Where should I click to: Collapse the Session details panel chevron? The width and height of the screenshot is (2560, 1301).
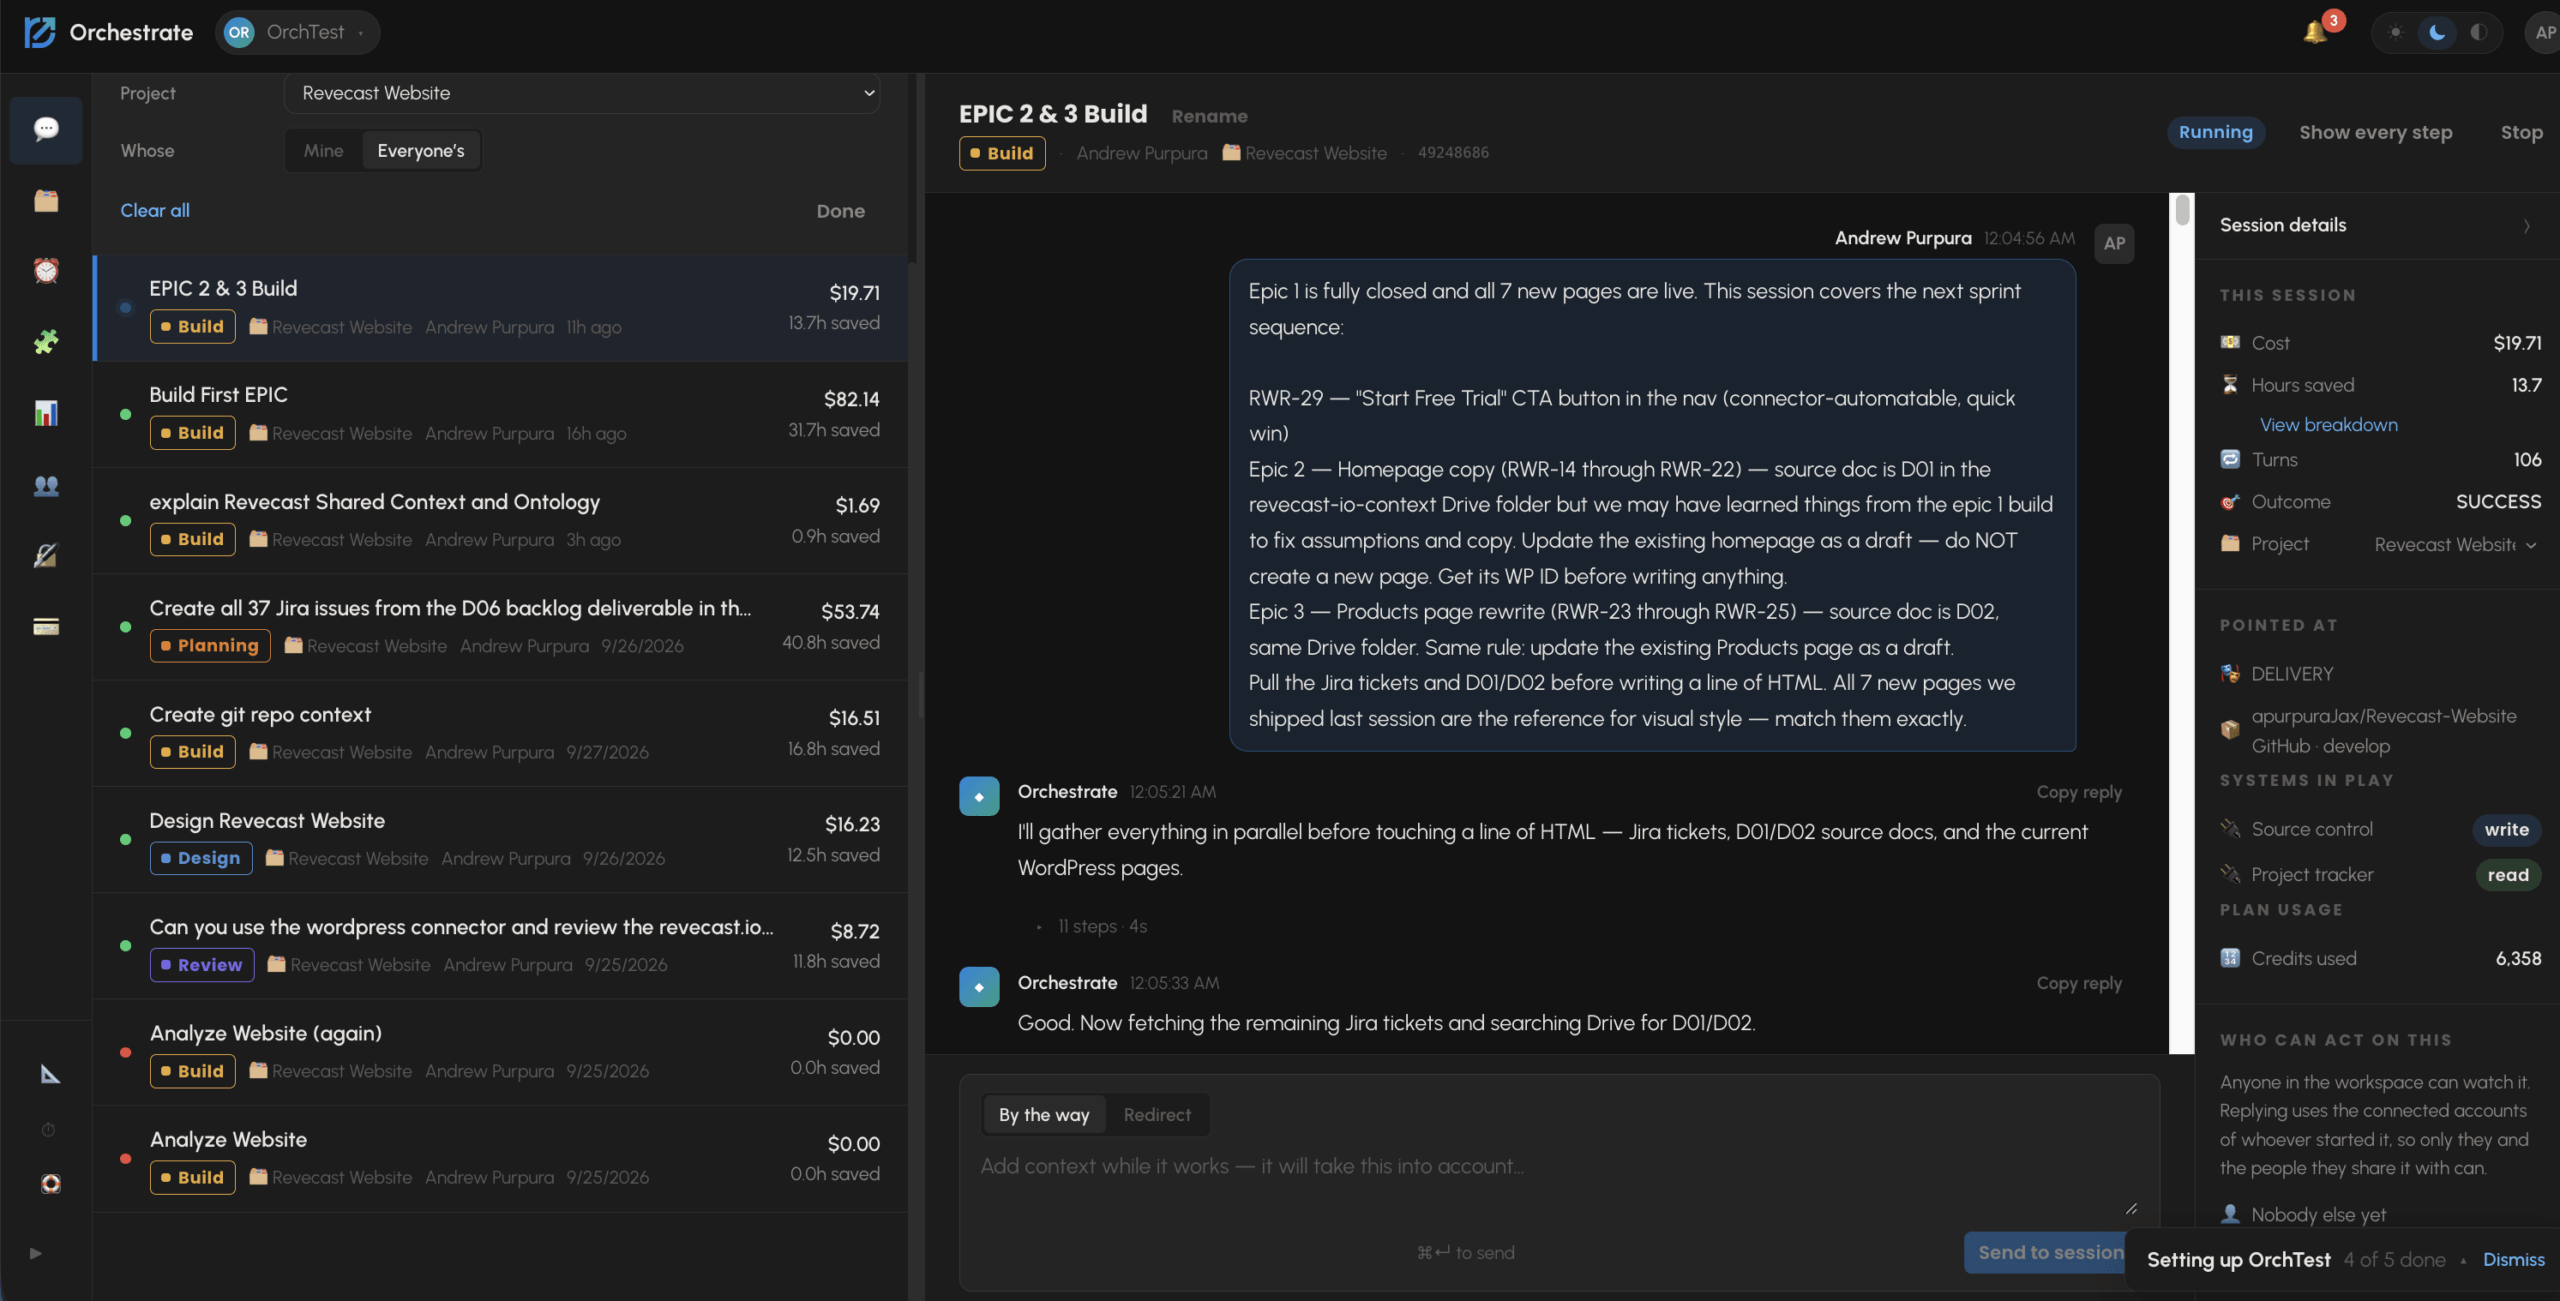[x=2526, y=226]
